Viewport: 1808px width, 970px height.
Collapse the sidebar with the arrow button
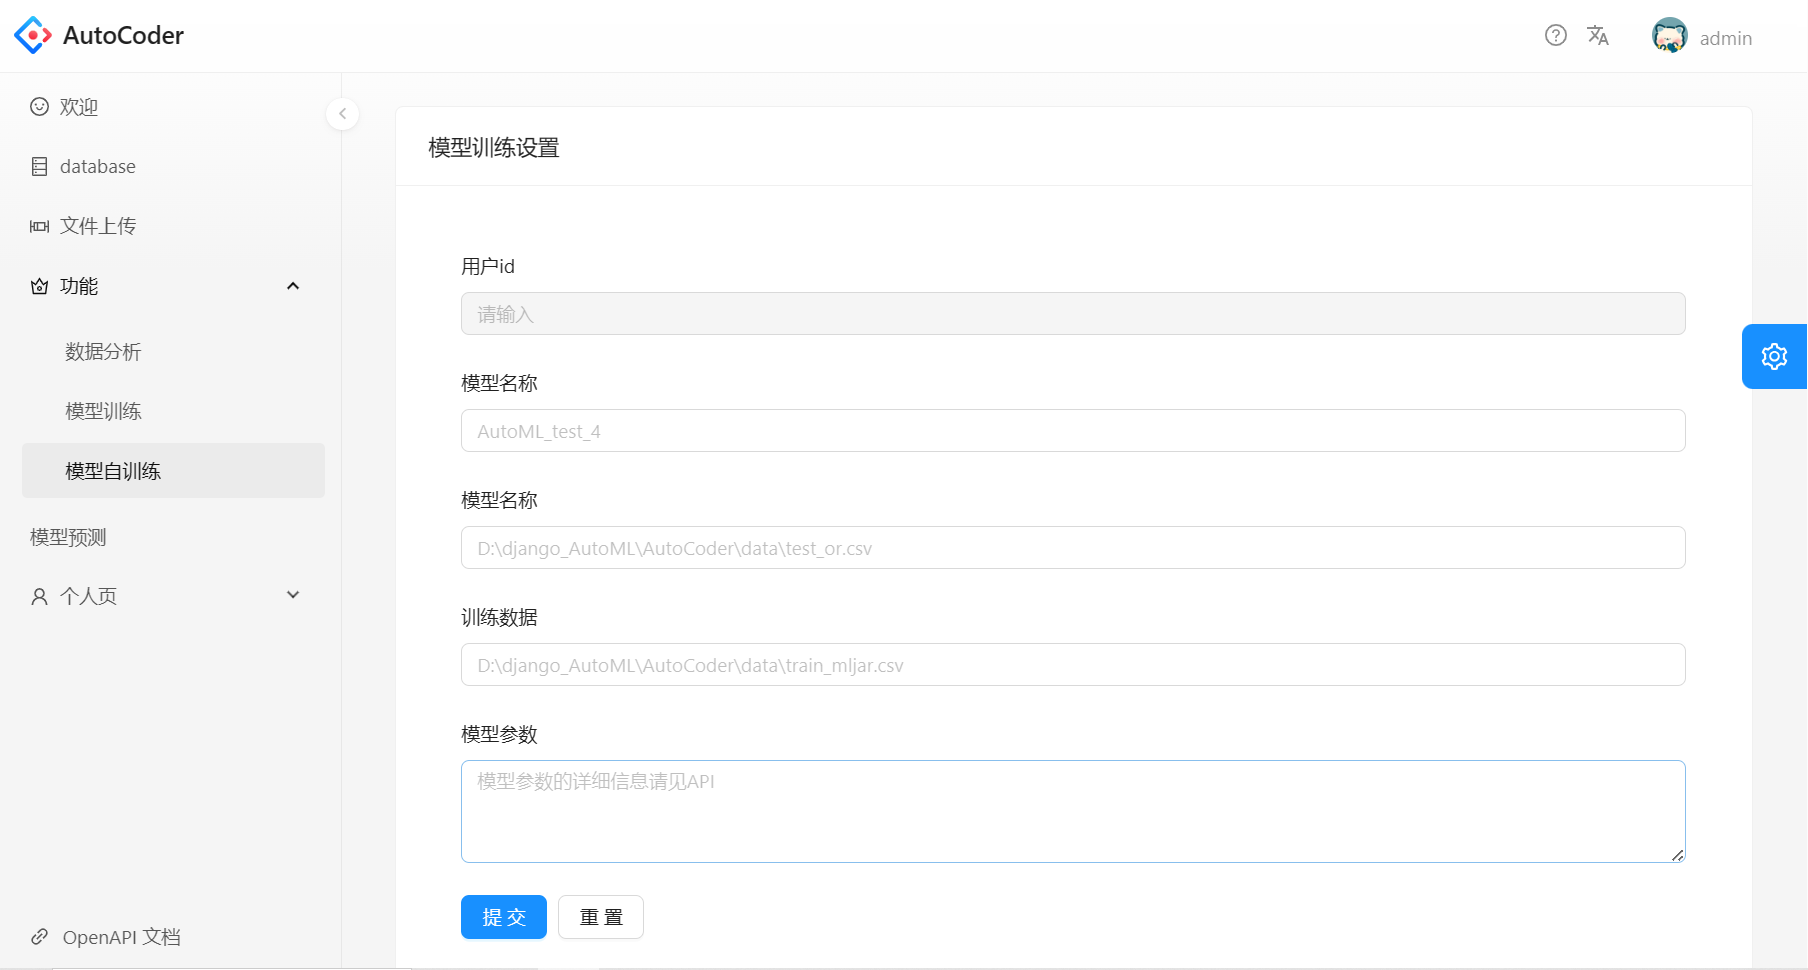pos(342,113)
